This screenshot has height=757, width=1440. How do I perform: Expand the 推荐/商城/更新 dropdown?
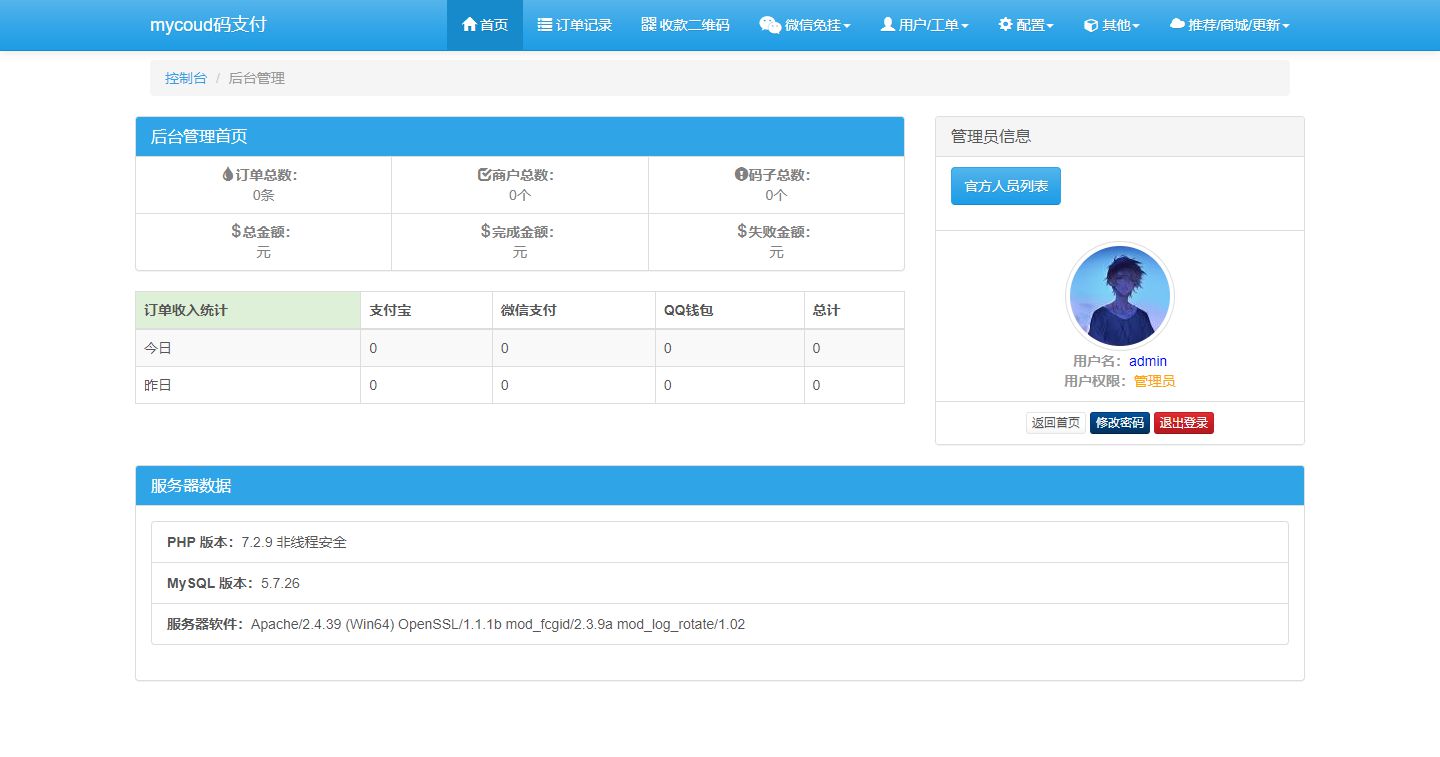click(1230, 25)
